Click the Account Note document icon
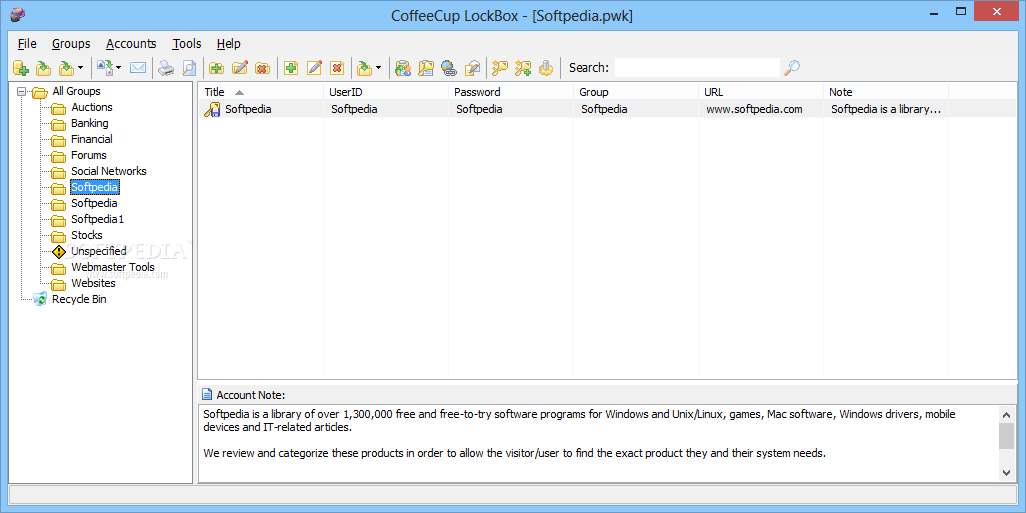Screen dimensions: 1026x513 (x=207, y=395)
